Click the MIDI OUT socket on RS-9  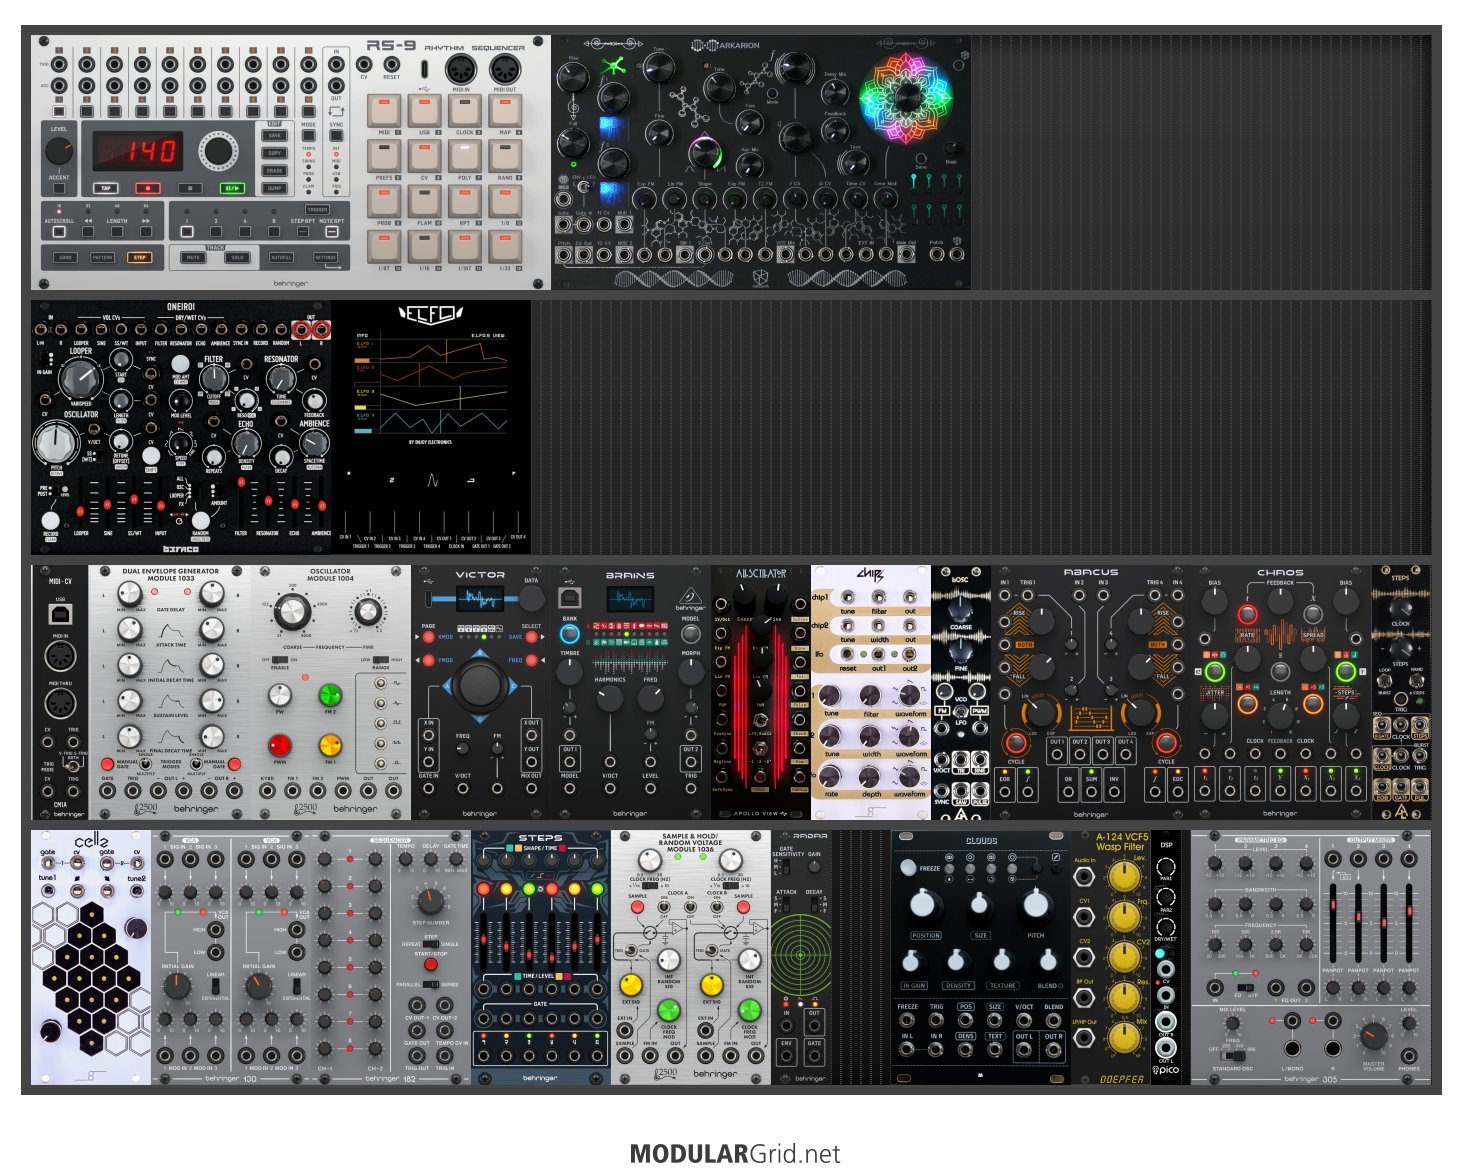(x=505, y=69)
